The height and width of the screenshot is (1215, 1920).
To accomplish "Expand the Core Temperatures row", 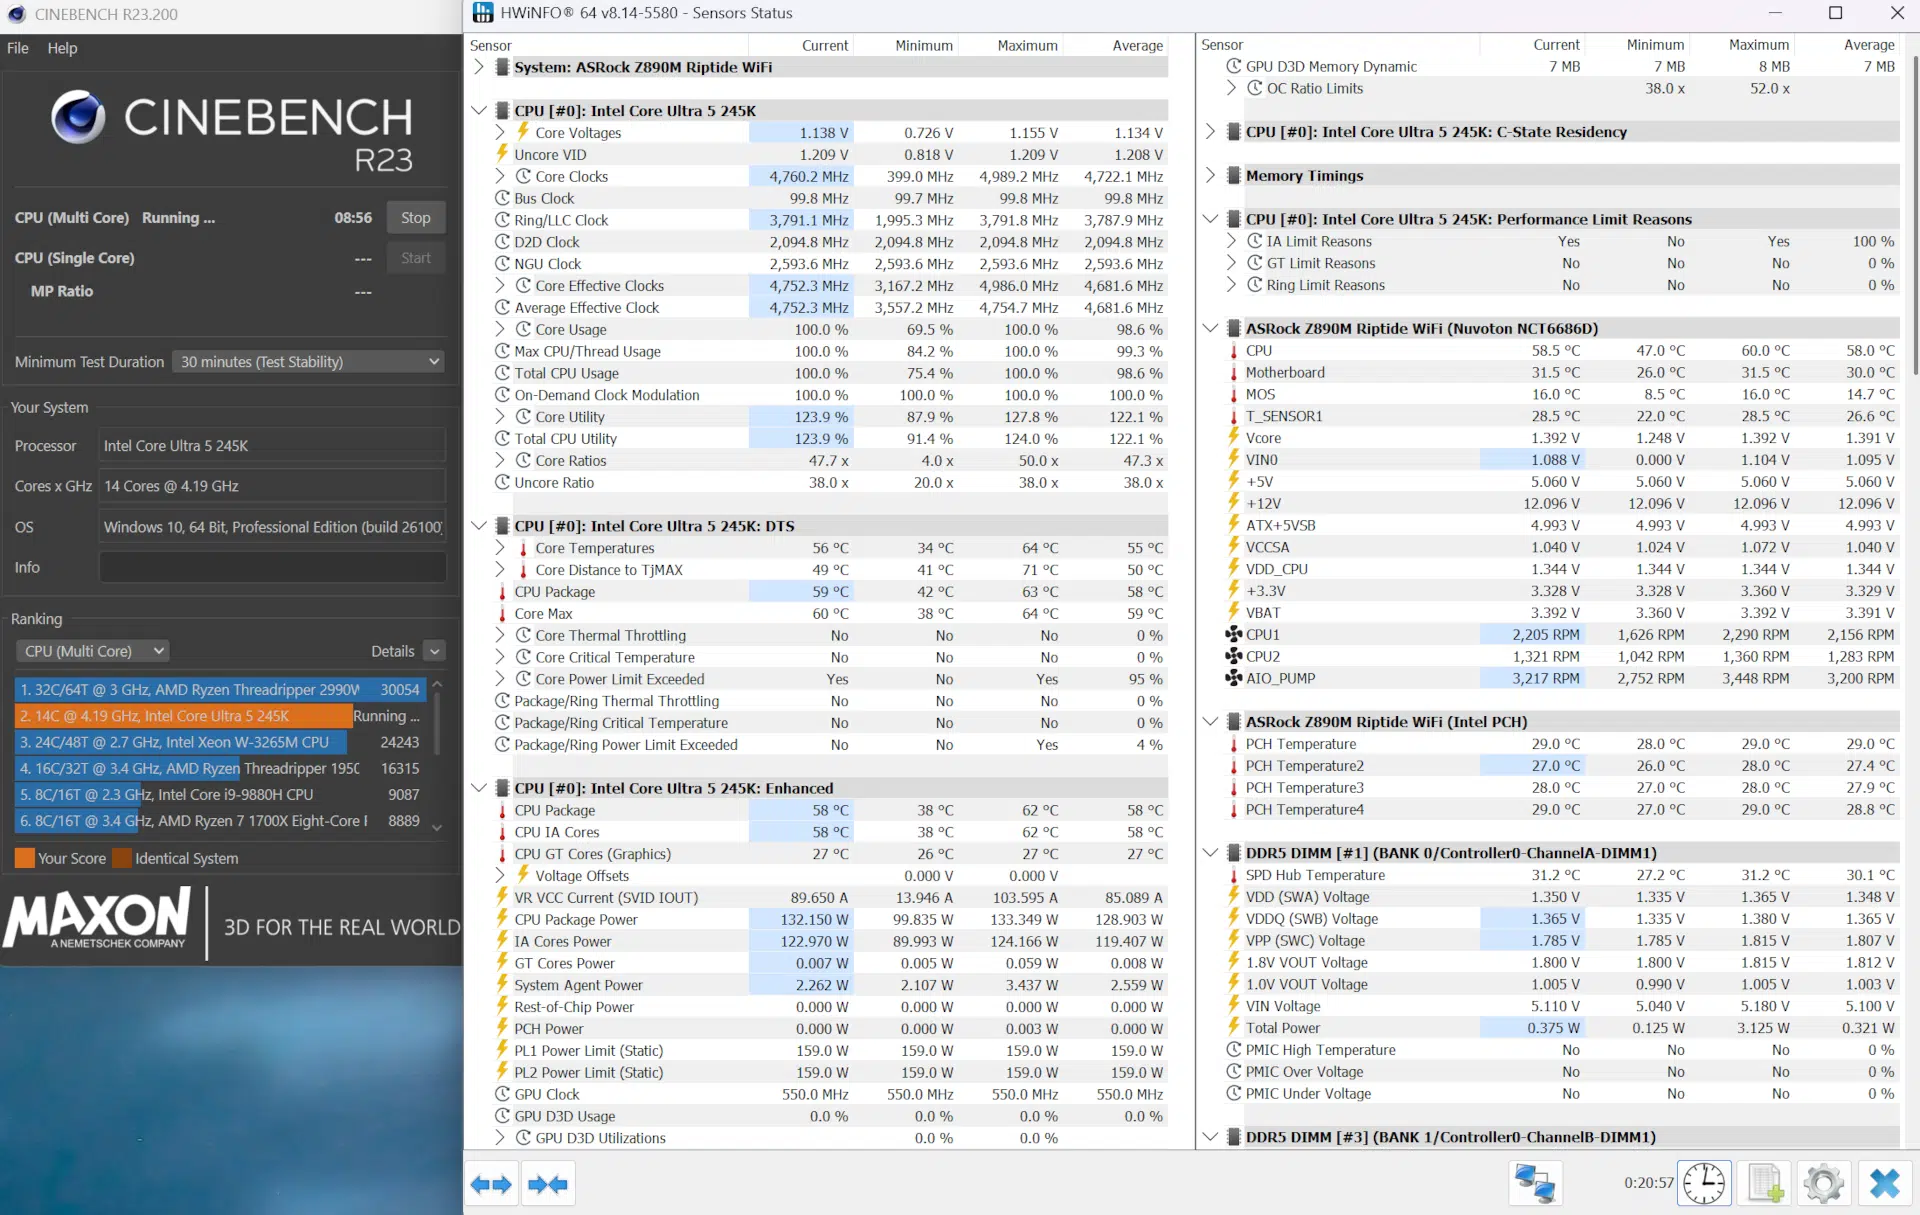I will (500, 548).
